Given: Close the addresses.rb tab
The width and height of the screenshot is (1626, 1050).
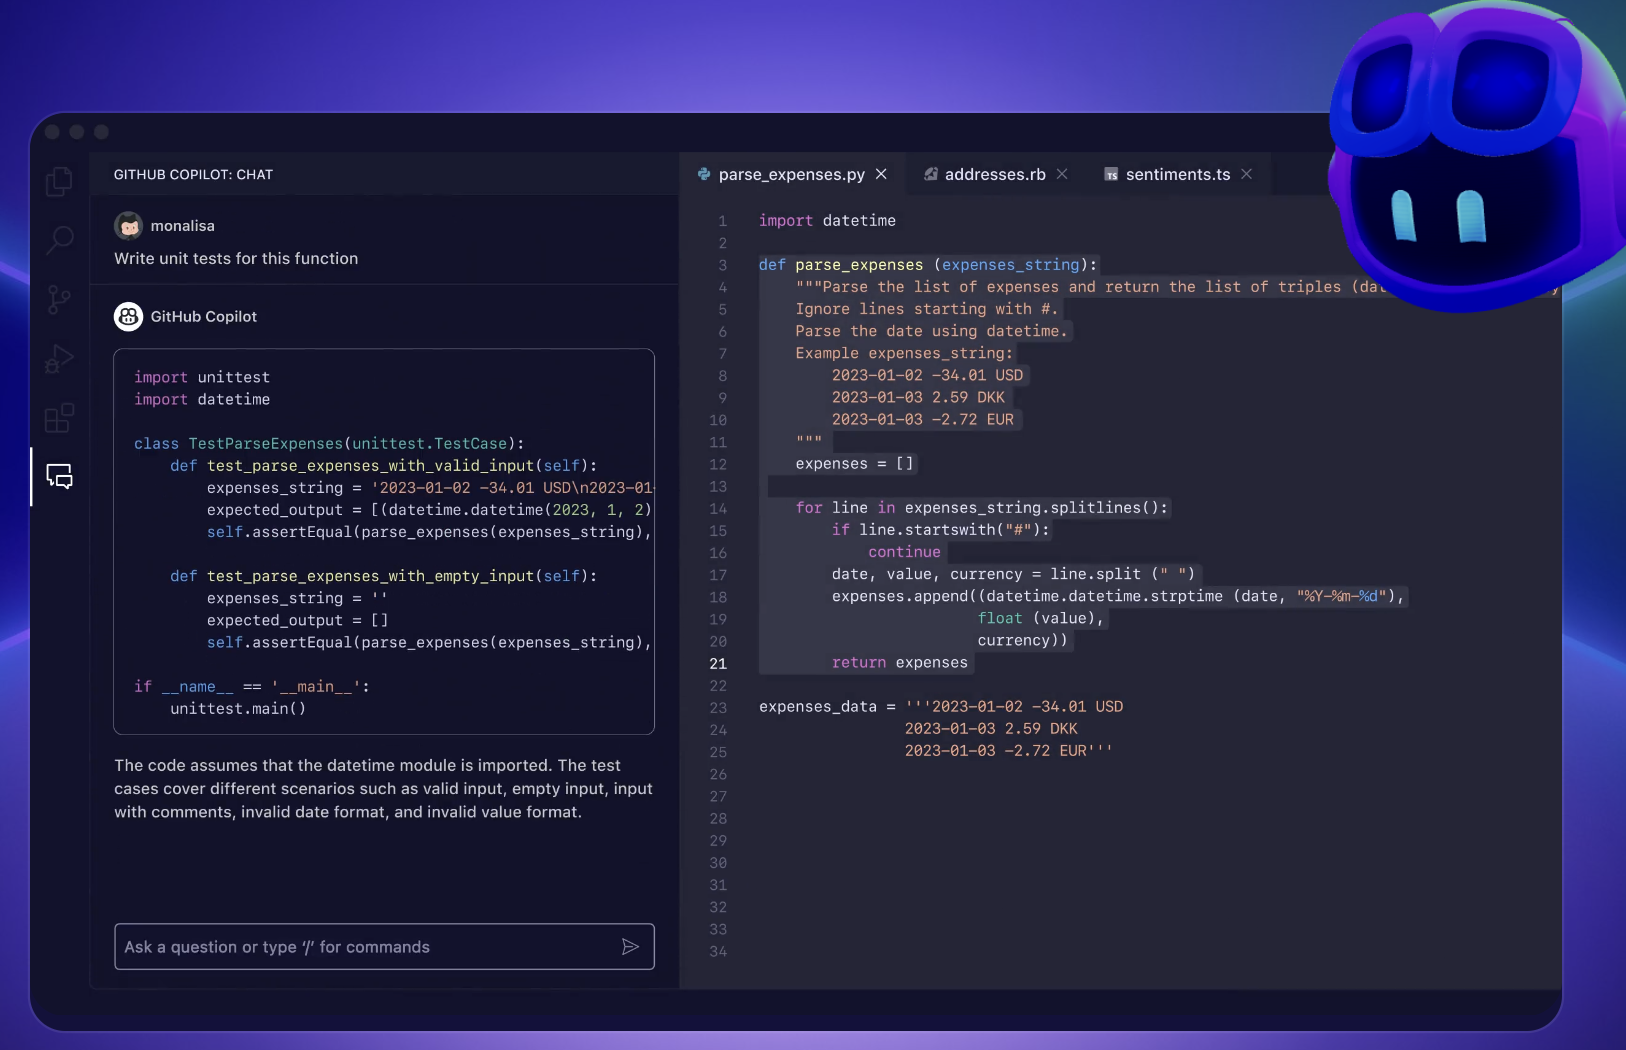Looking at the screenshot, I should point(1062,174).
